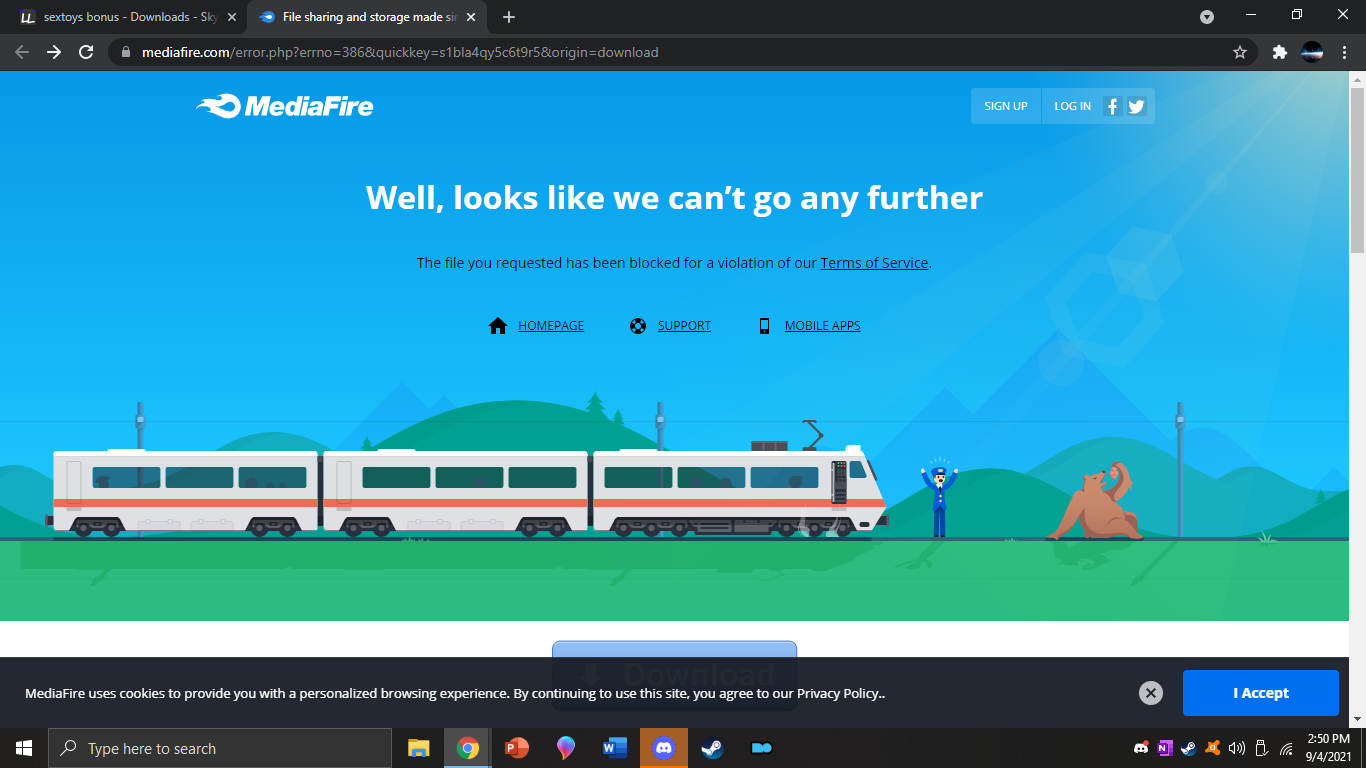Click the scrollbar down arrow
The height and width of the screenshot is (768, 1366).
click(x=1357, y=719)
